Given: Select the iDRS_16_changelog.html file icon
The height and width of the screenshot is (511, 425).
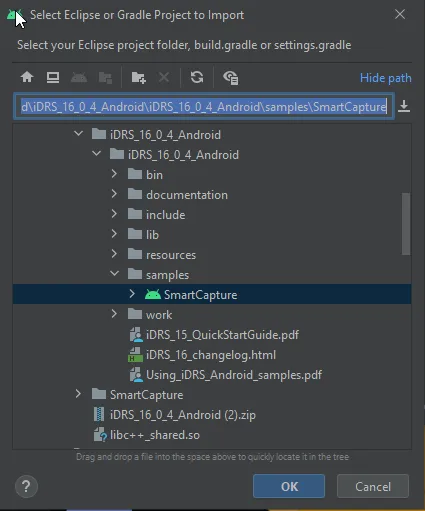Looking at the screenshot, I should (x=135, y=355).
